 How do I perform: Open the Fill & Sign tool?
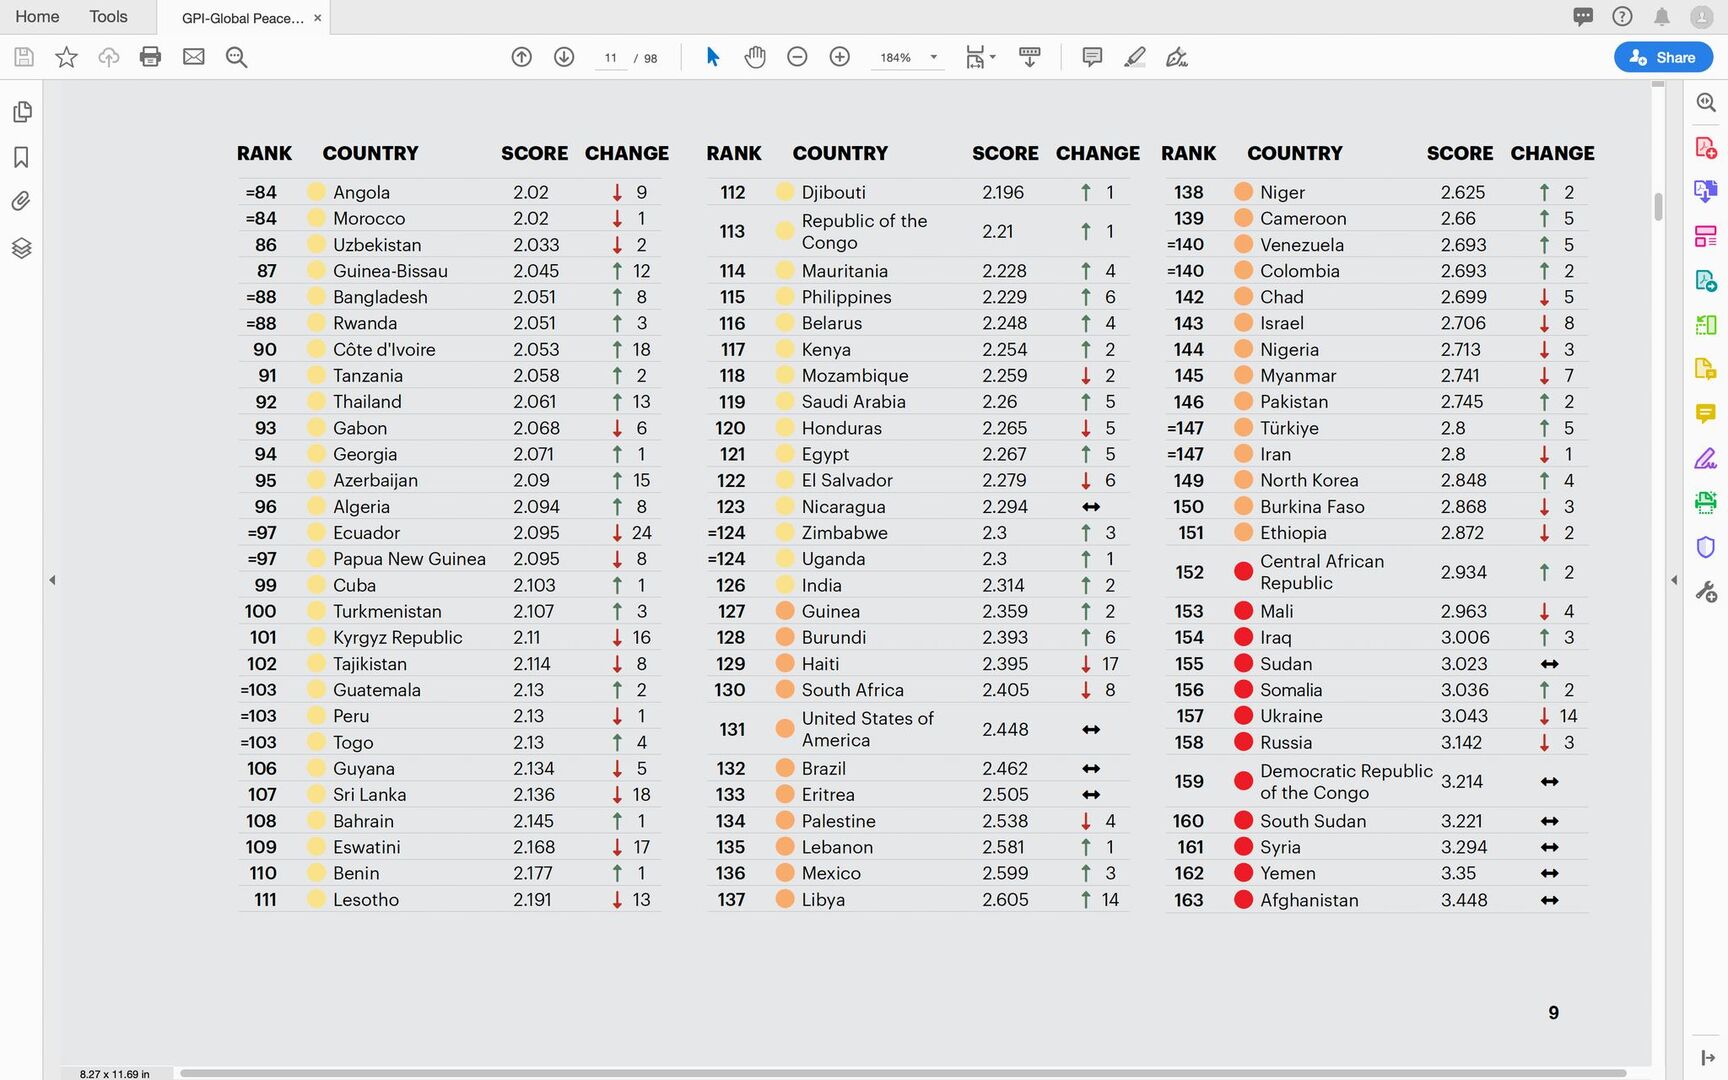(x=1706, y=458)
